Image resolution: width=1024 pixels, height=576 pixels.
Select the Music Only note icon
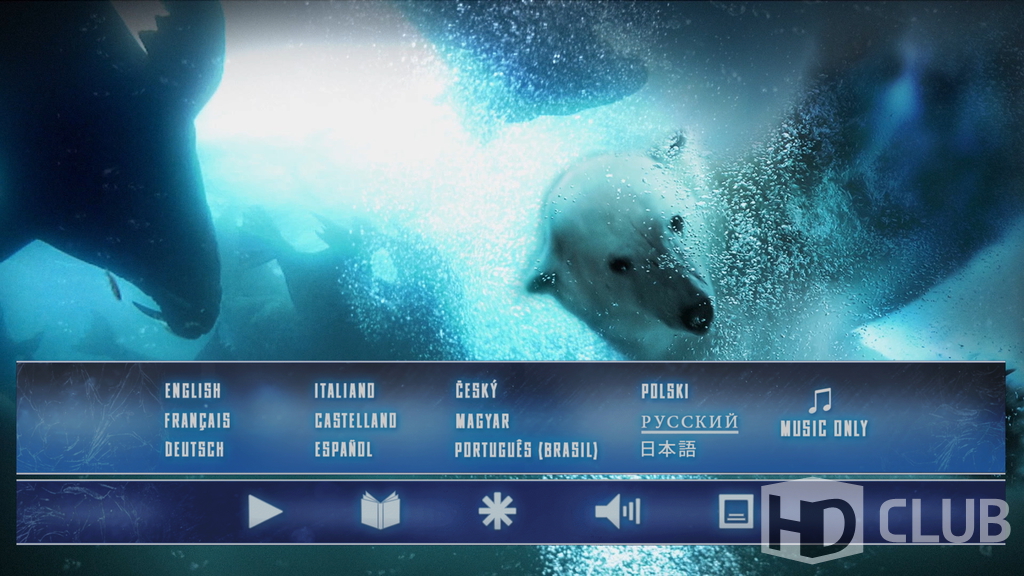coord(820,400)
